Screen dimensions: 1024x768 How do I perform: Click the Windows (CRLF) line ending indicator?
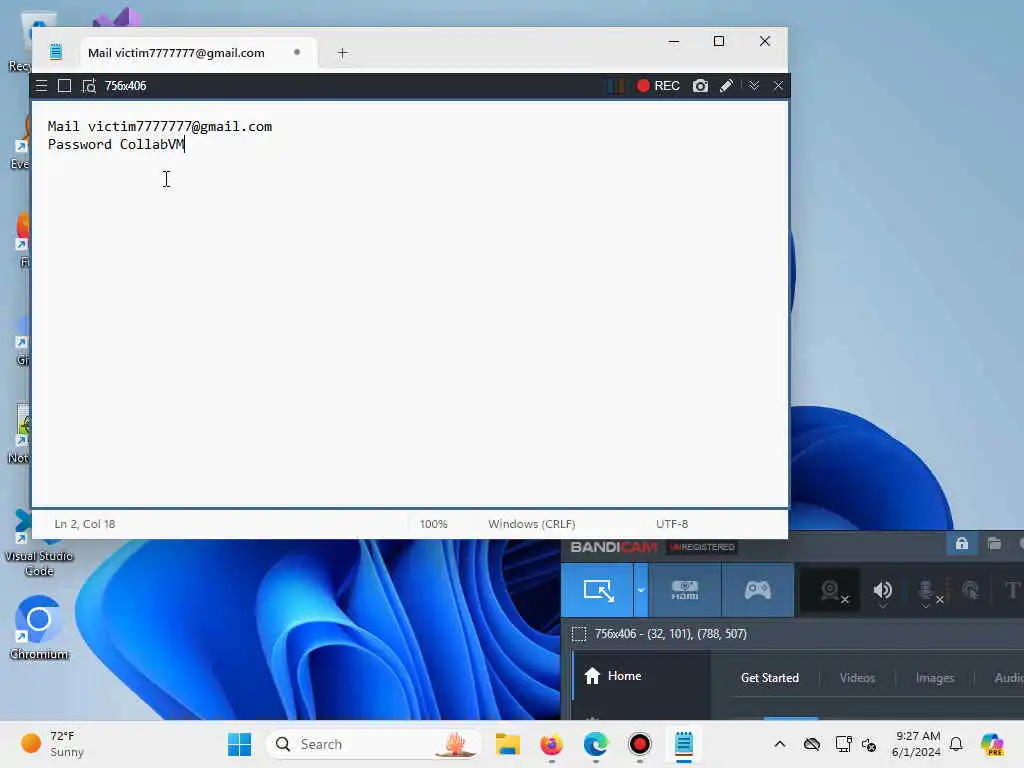(x=532, y=524)
